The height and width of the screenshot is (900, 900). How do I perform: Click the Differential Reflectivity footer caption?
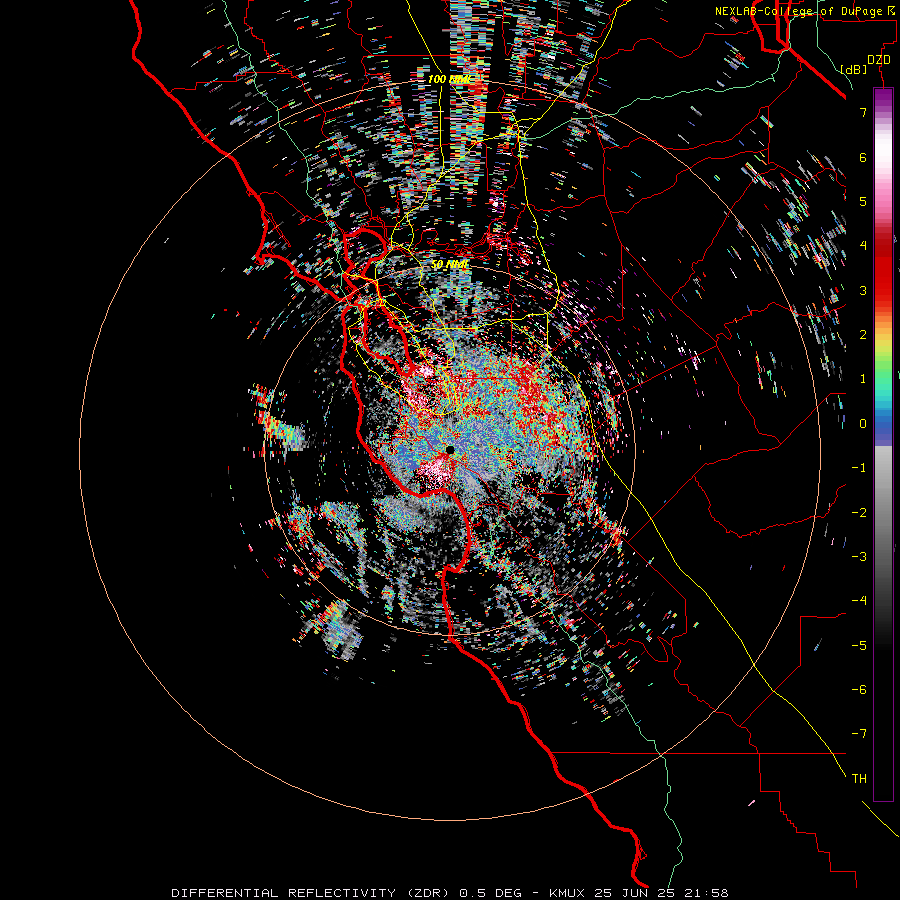[x=450, y=893]
